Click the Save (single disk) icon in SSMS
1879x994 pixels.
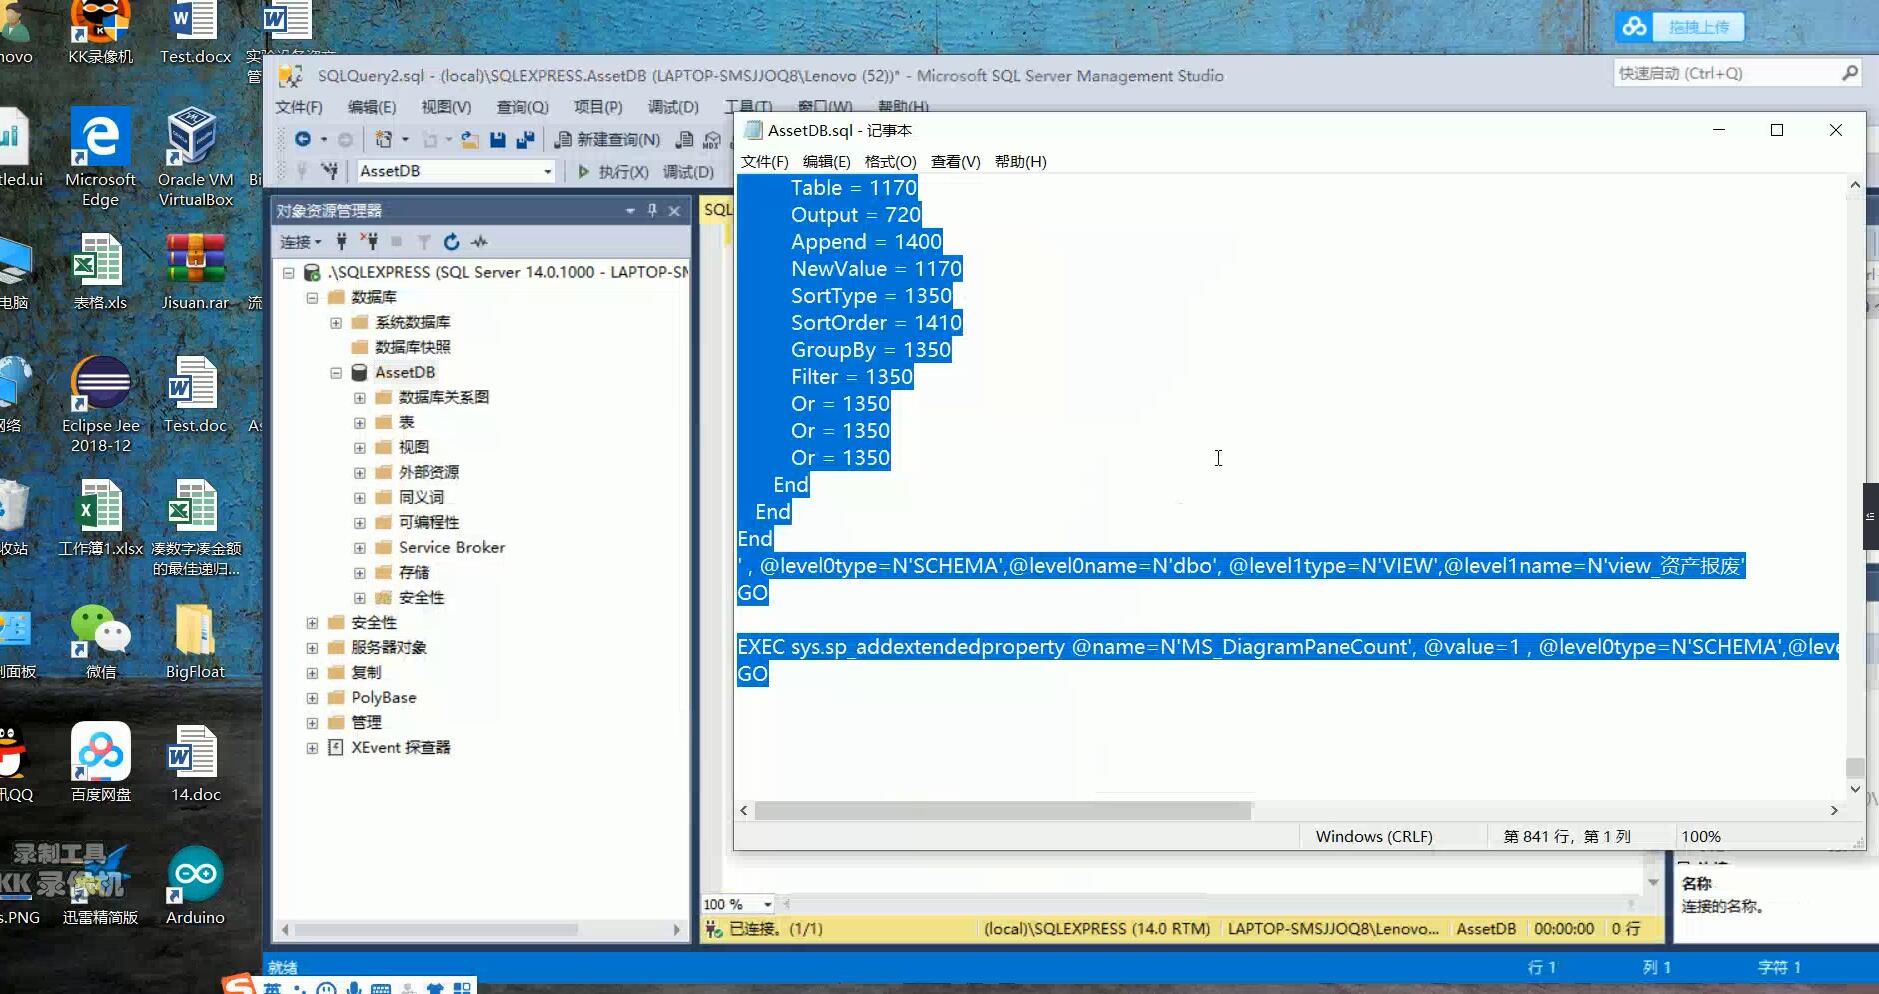point(497,139)
